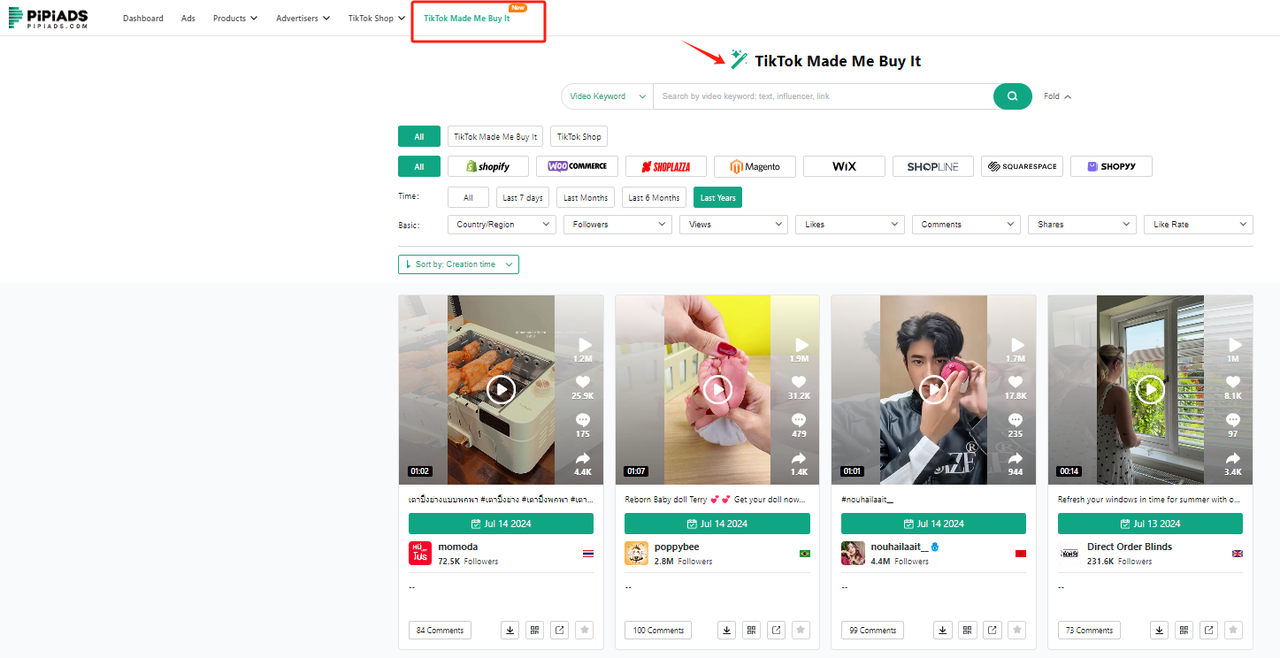Download the poppybee video
Image resolution: width=1280 pixels, height=658 pixels.
click(726, 630)
